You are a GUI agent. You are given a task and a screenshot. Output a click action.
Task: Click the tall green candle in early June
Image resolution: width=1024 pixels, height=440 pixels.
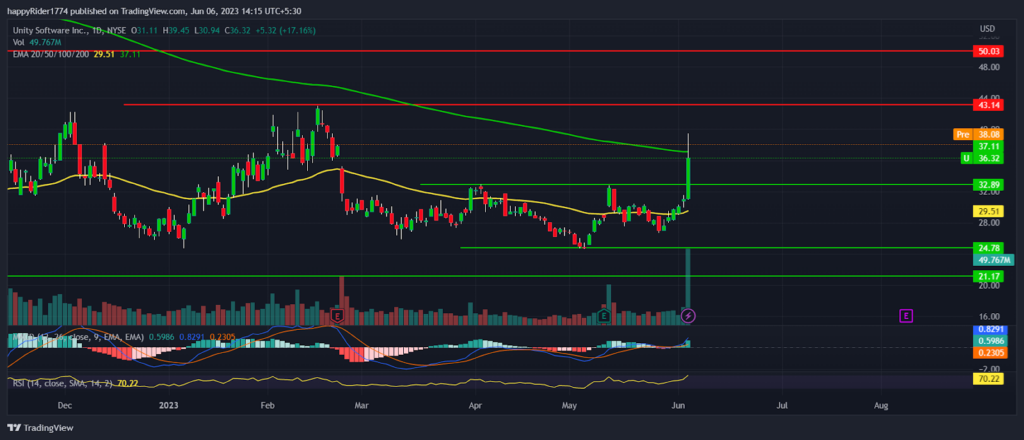tap(688, 178)
